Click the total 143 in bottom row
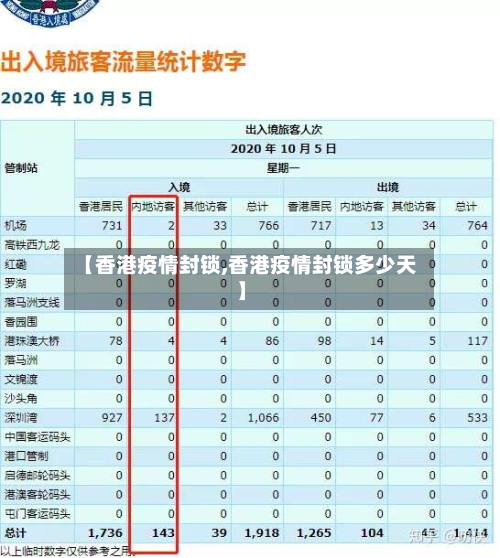The image size is (500, 558). (163, 533)
